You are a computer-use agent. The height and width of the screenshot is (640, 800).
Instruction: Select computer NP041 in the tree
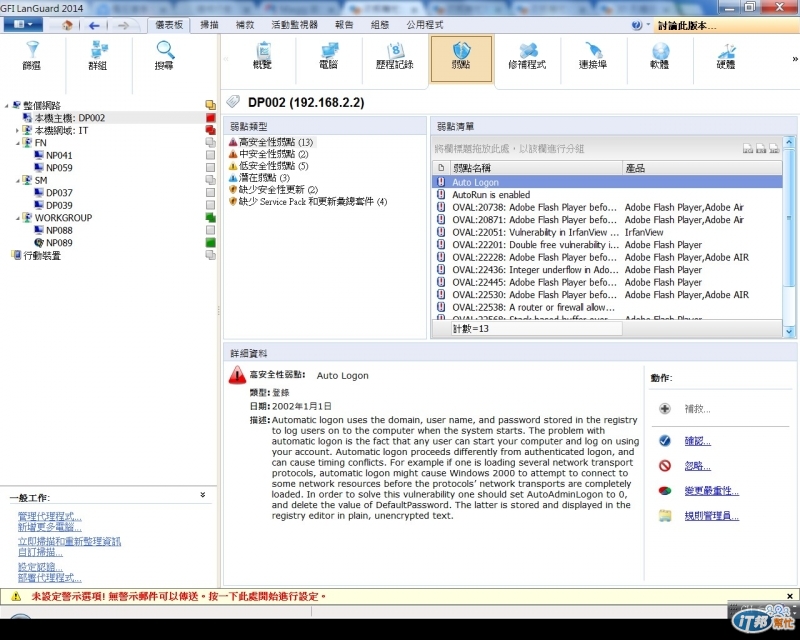(59, 156)
